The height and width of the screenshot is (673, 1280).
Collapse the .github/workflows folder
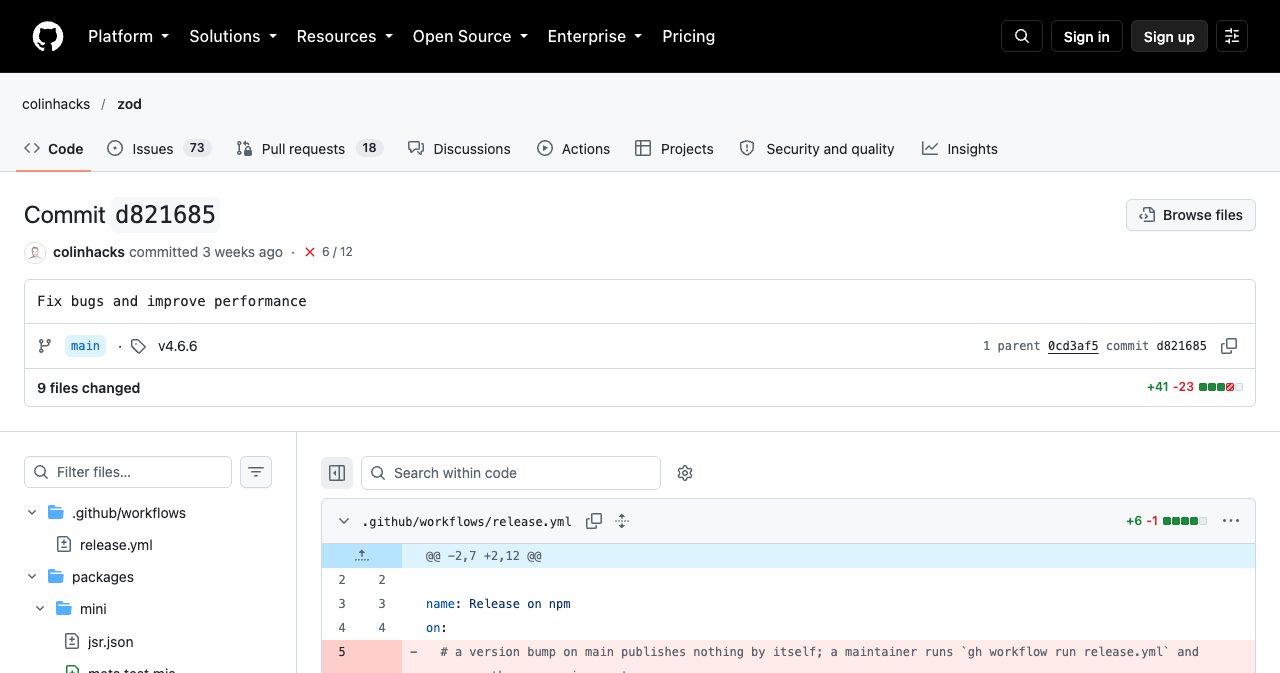[32, 513]
